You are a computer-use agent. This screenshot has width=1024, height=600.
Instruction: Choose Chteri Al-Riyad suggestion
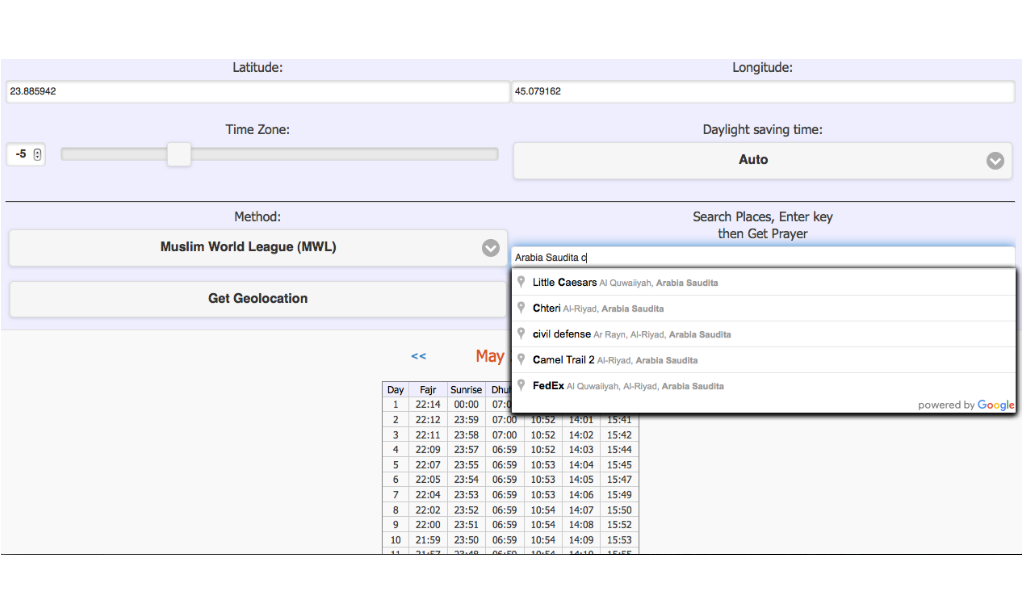click(763, 308)
